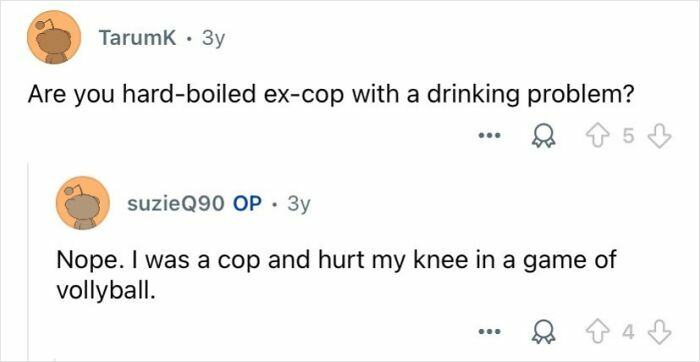Click the 'Nope. I was a cop' reply text
Image resolution: width=700 pixels, height=362 pixels.
159,261
